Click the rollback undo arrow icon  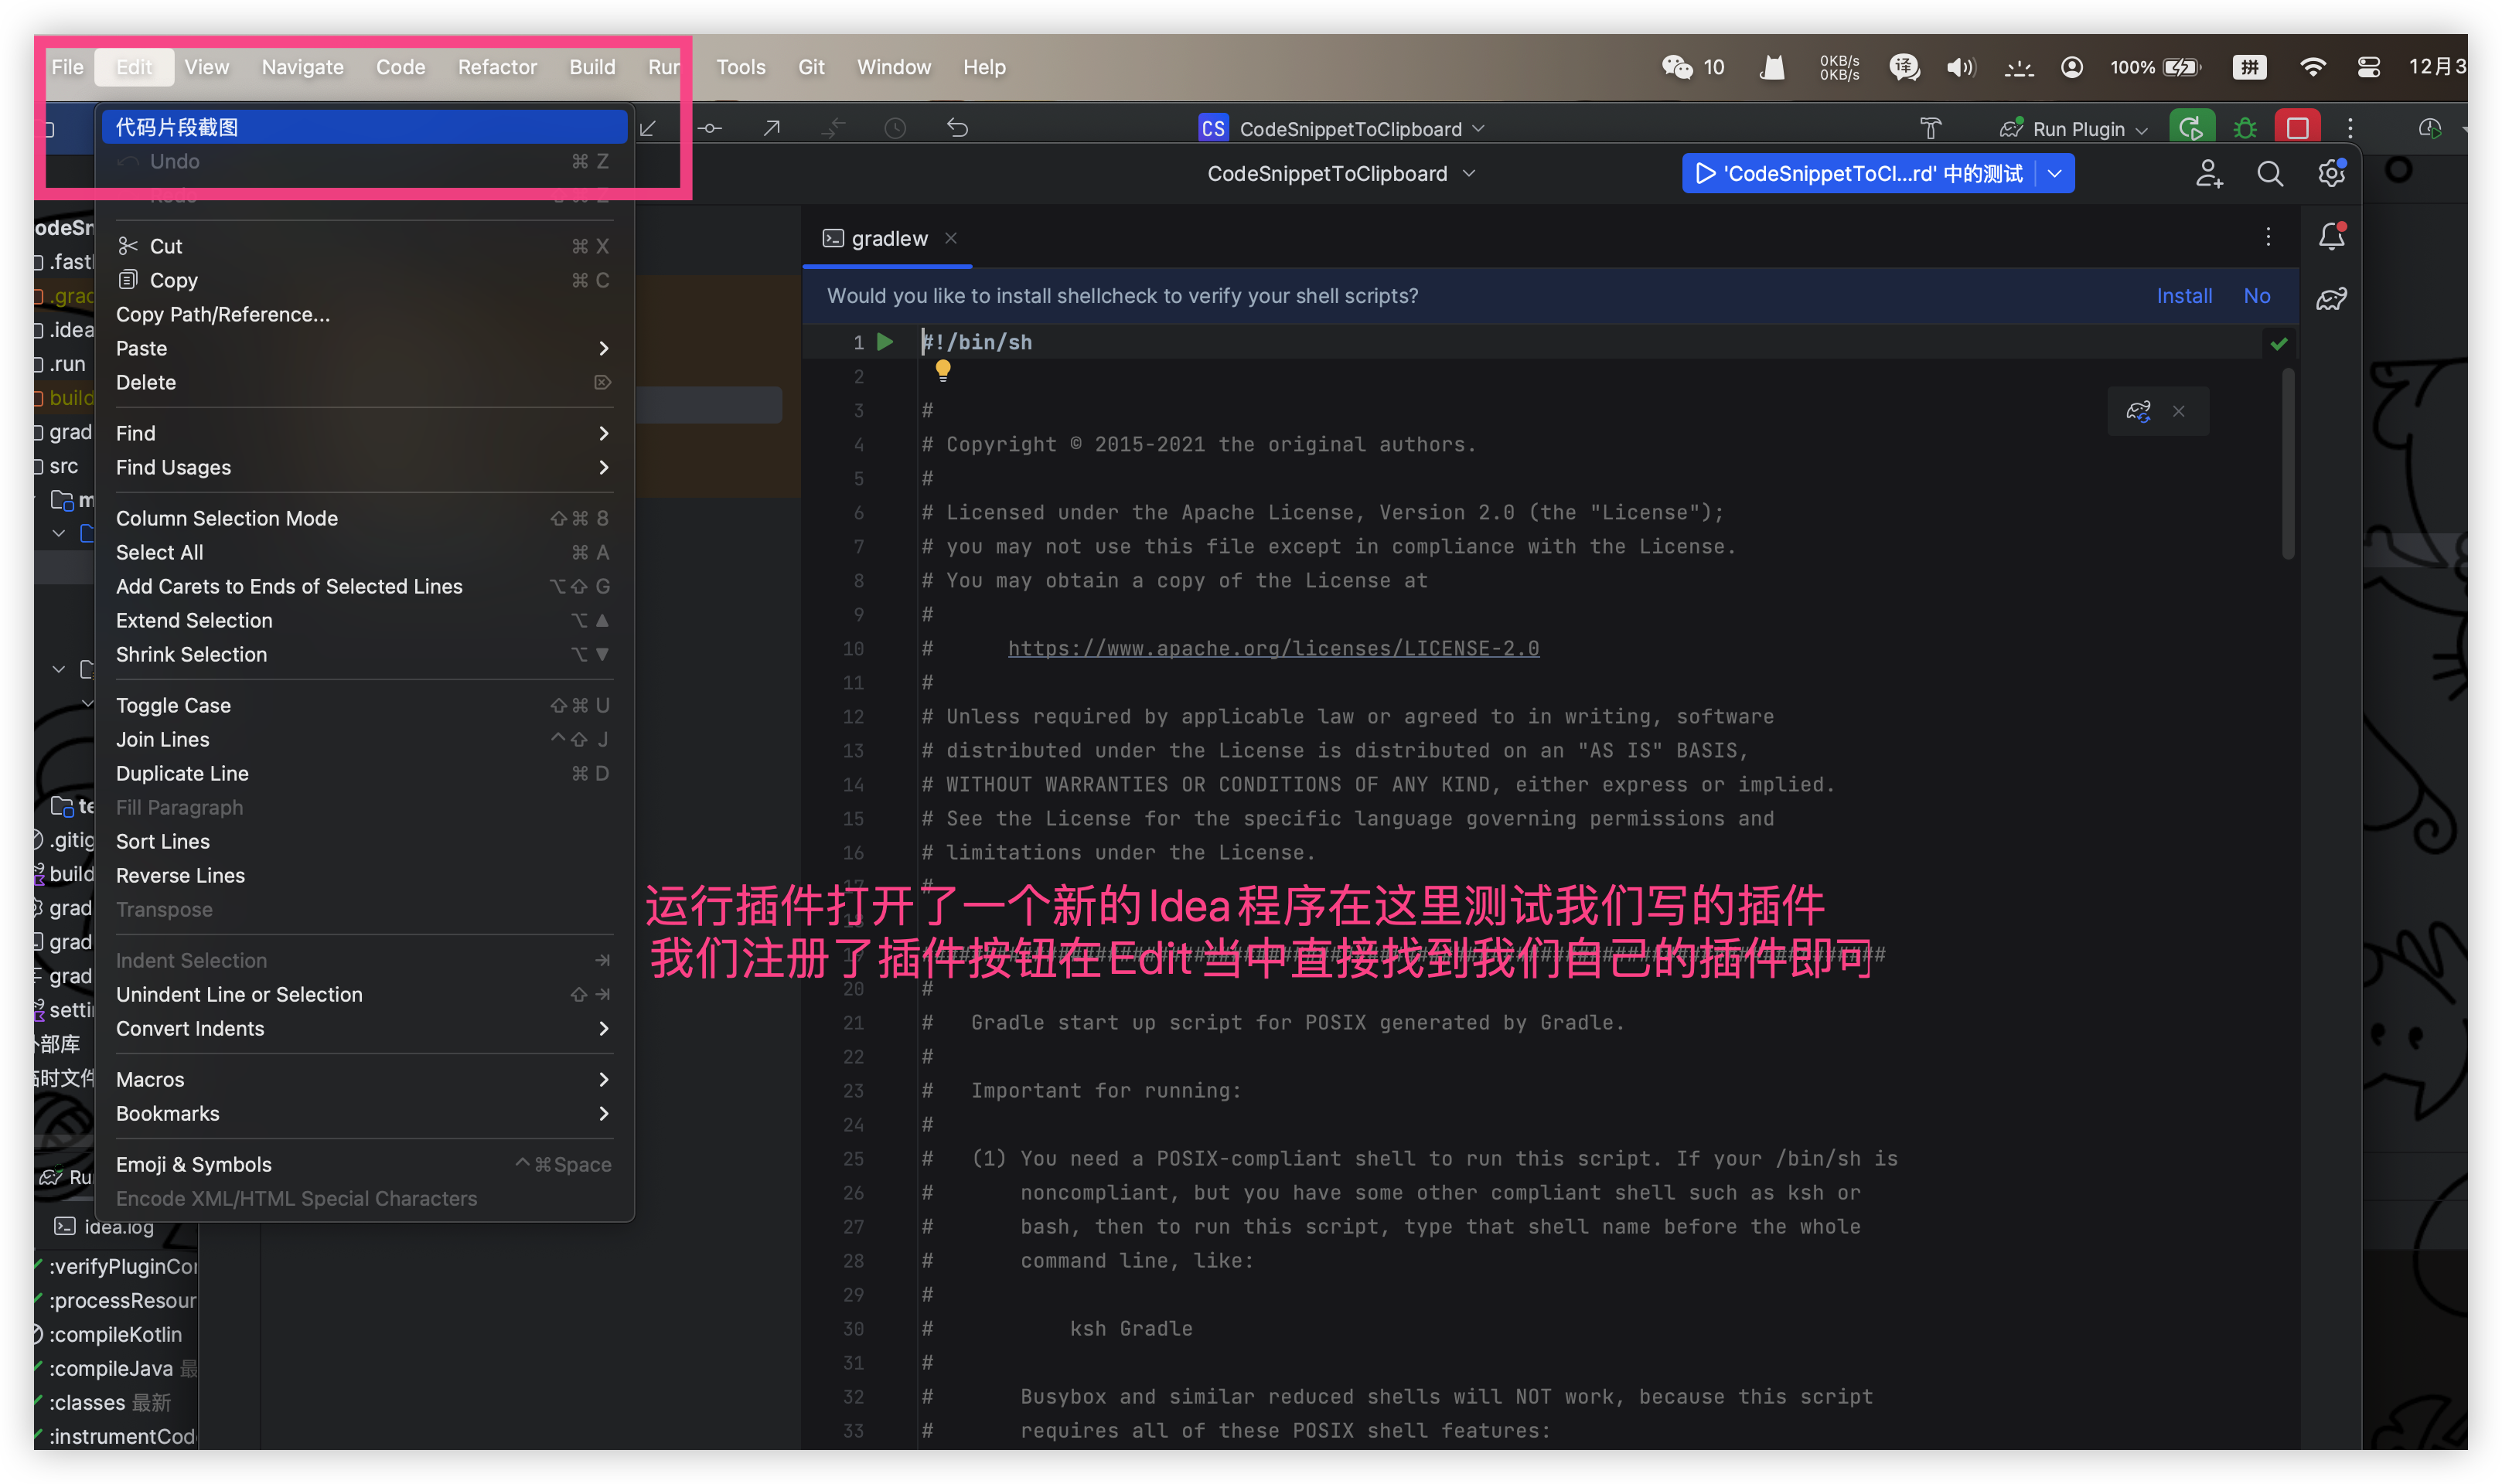(957, 127)
